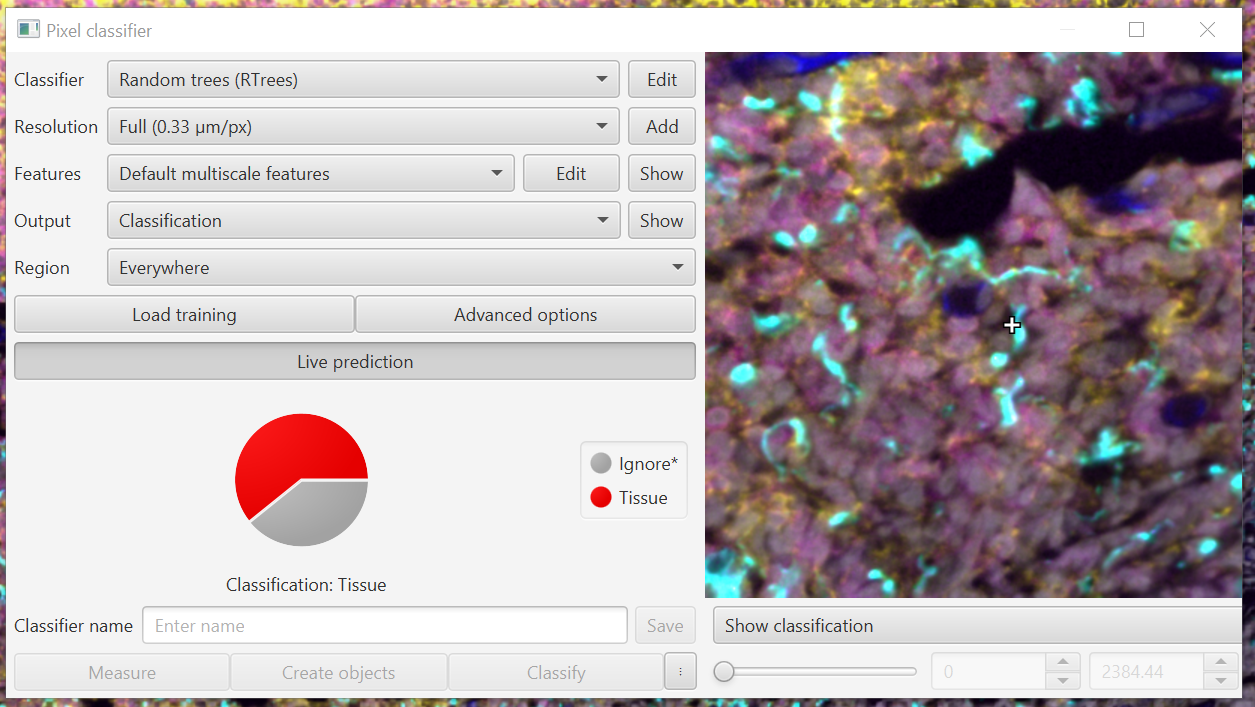Image resolution: width=1255 pixels, height=707 pixels.
Task: Click the disabled Save button
Action: pyautogui.click(x=665, y=626)
